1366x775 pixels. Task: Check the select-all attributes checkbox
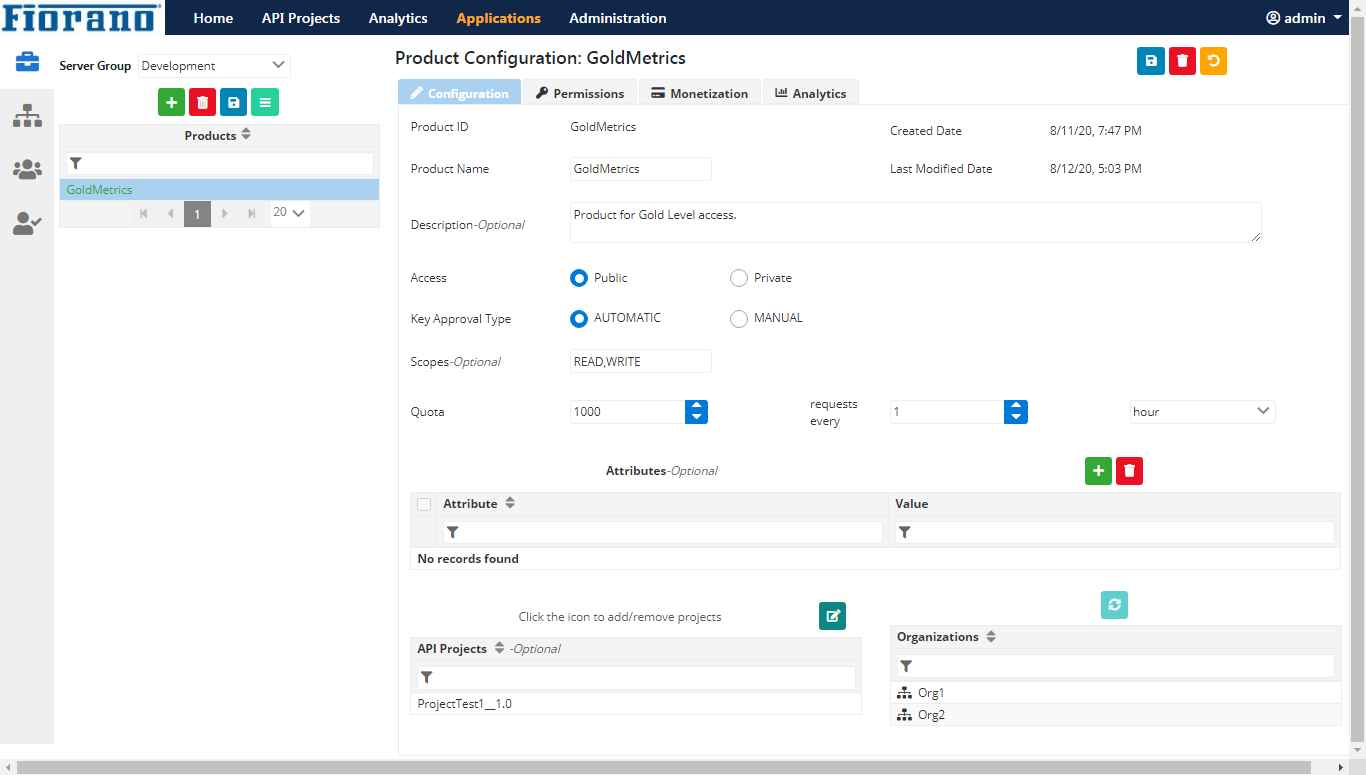[424, 504]
